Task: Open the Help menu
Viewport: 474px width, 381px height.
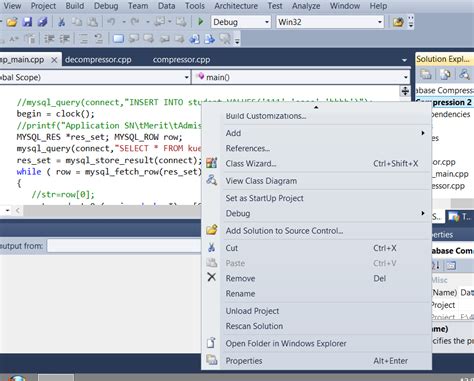Action: pos(378,6)
